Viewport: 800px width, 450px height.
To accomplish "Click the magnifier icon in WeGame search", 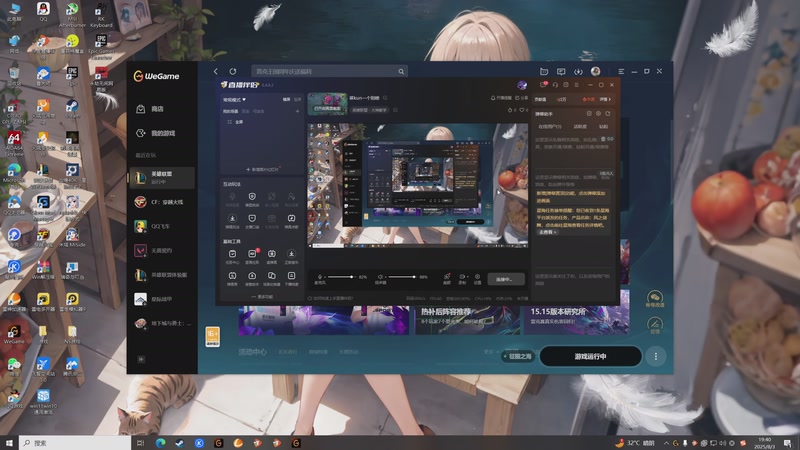I will (401, 71).
